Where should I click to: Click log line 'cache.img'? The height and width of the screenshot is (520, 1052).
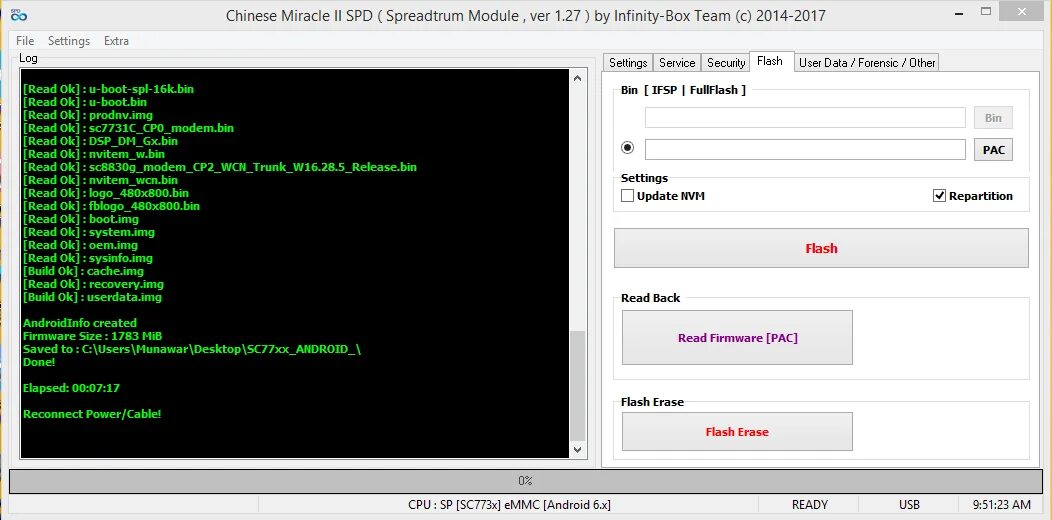(x=83, y=271)
